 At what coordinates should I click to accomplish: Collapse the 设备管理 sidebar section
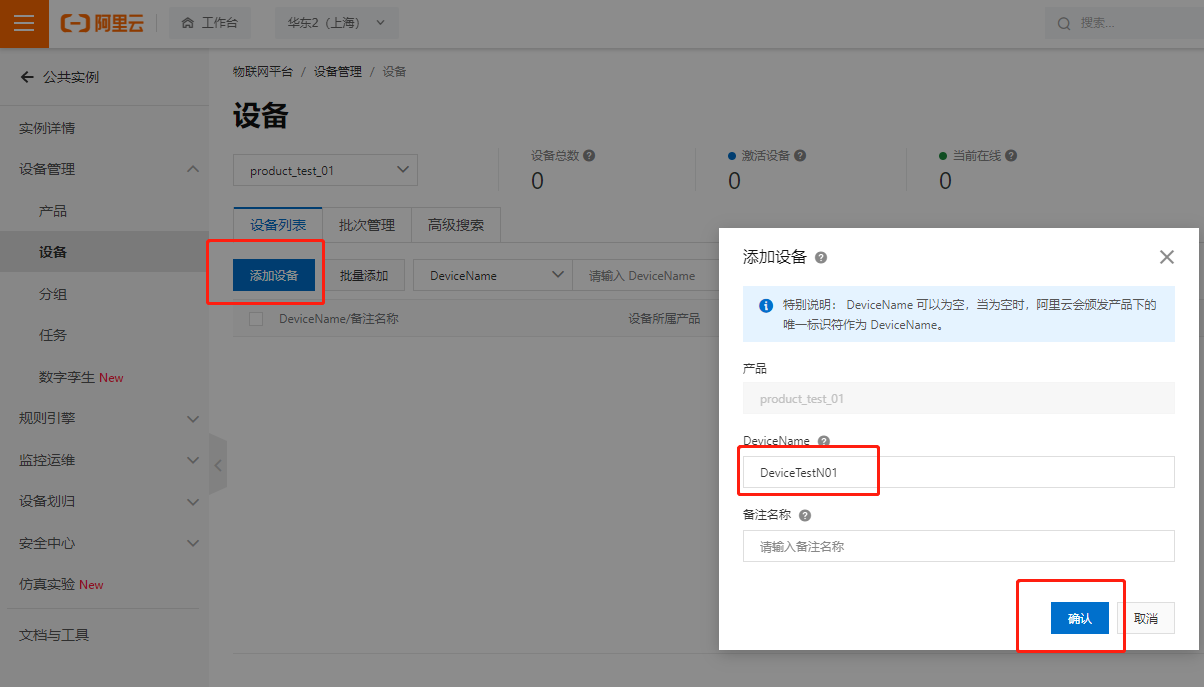tap(193, 169)
